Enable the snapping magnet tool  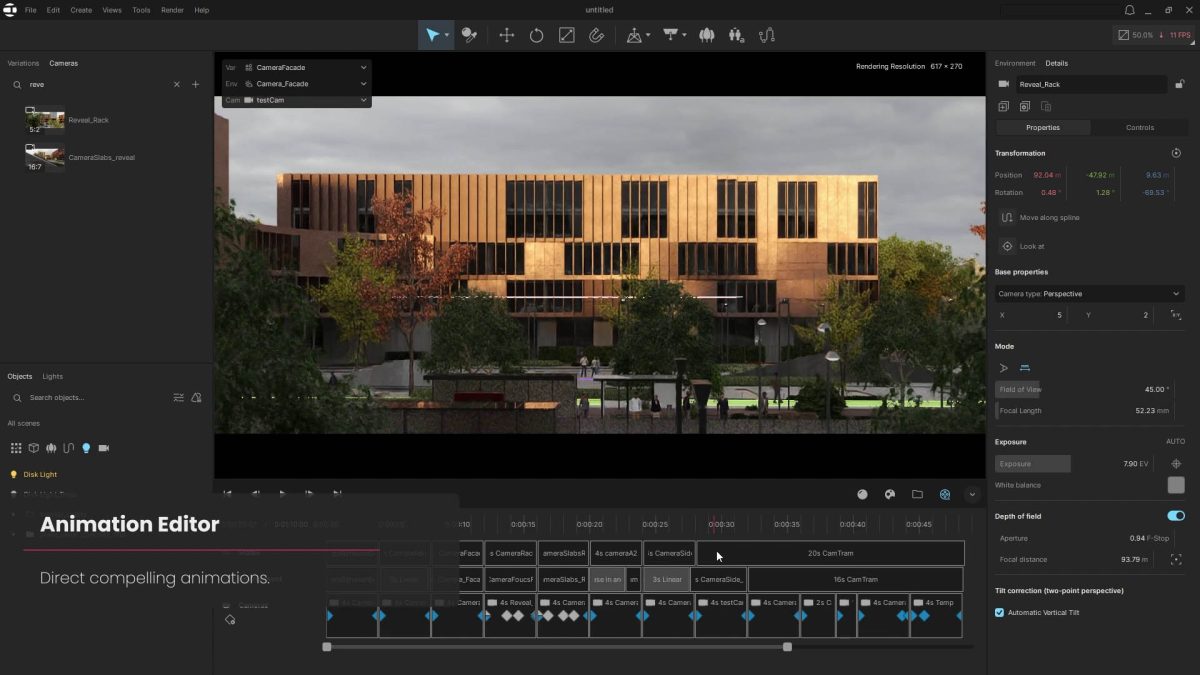click(x=597, y=35)
